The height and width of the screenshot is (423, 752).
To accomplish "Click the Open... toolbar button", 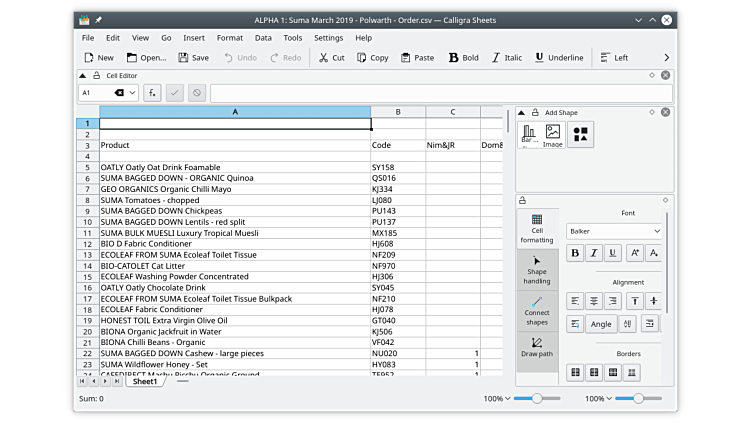I will pos(145,58).
